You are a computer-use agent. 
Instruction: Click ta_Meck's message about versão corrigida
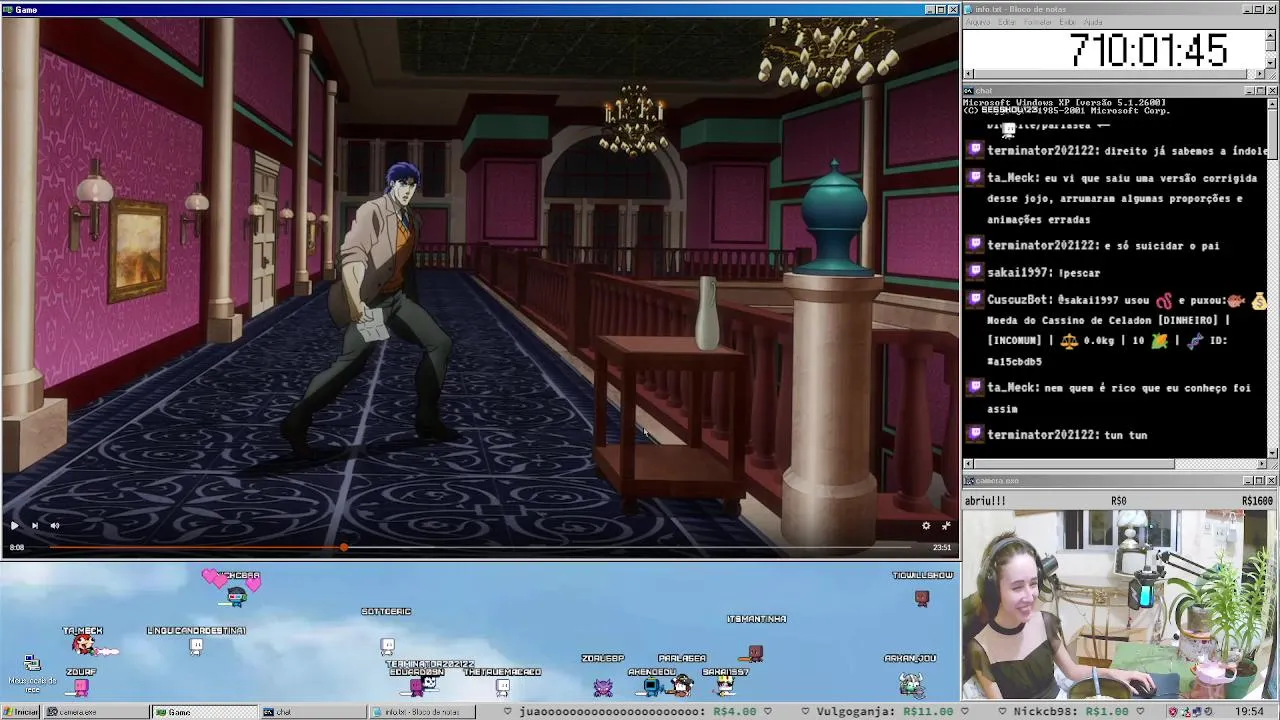point(1122,198)
